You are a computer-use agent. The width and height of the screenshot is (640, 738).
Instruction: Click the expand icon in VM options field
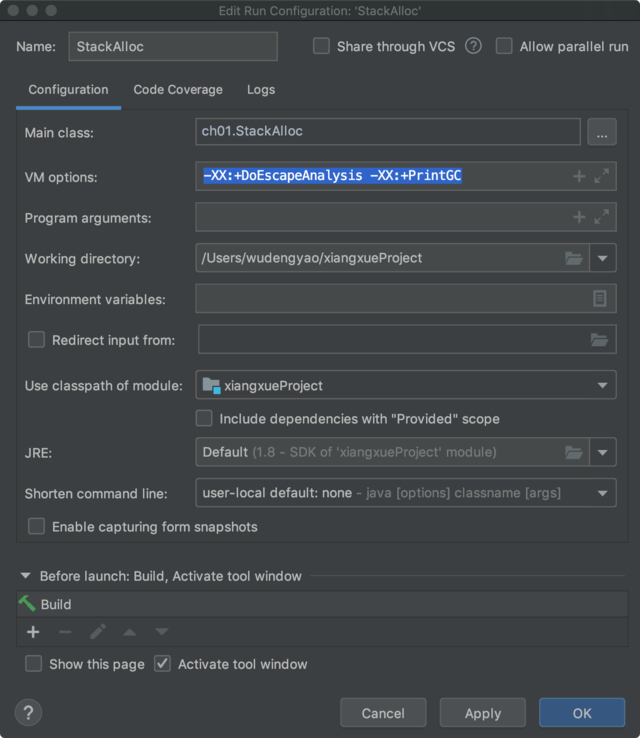coord(601,176)
